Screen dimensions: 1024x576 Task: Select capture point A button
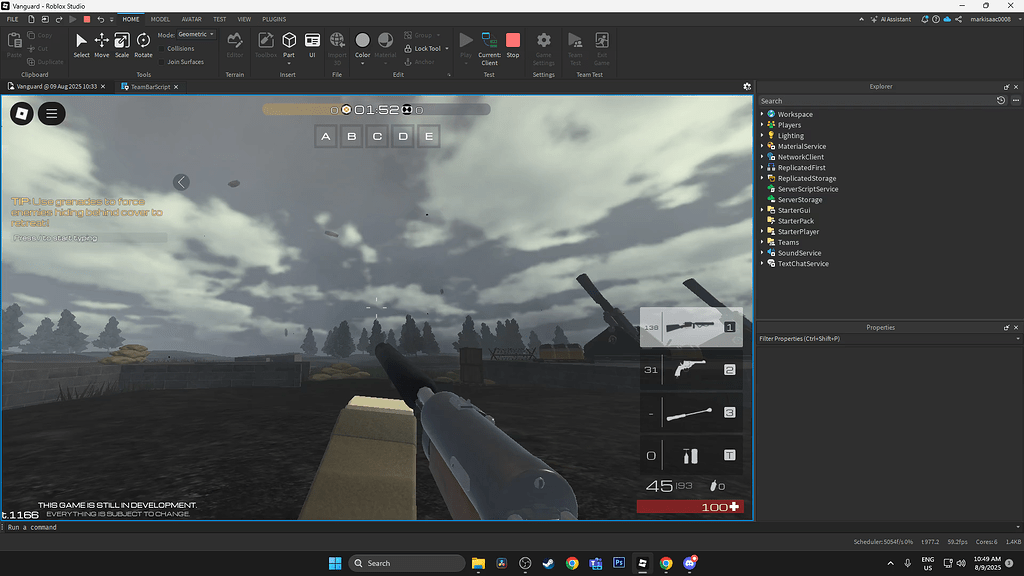pos(326,136)
